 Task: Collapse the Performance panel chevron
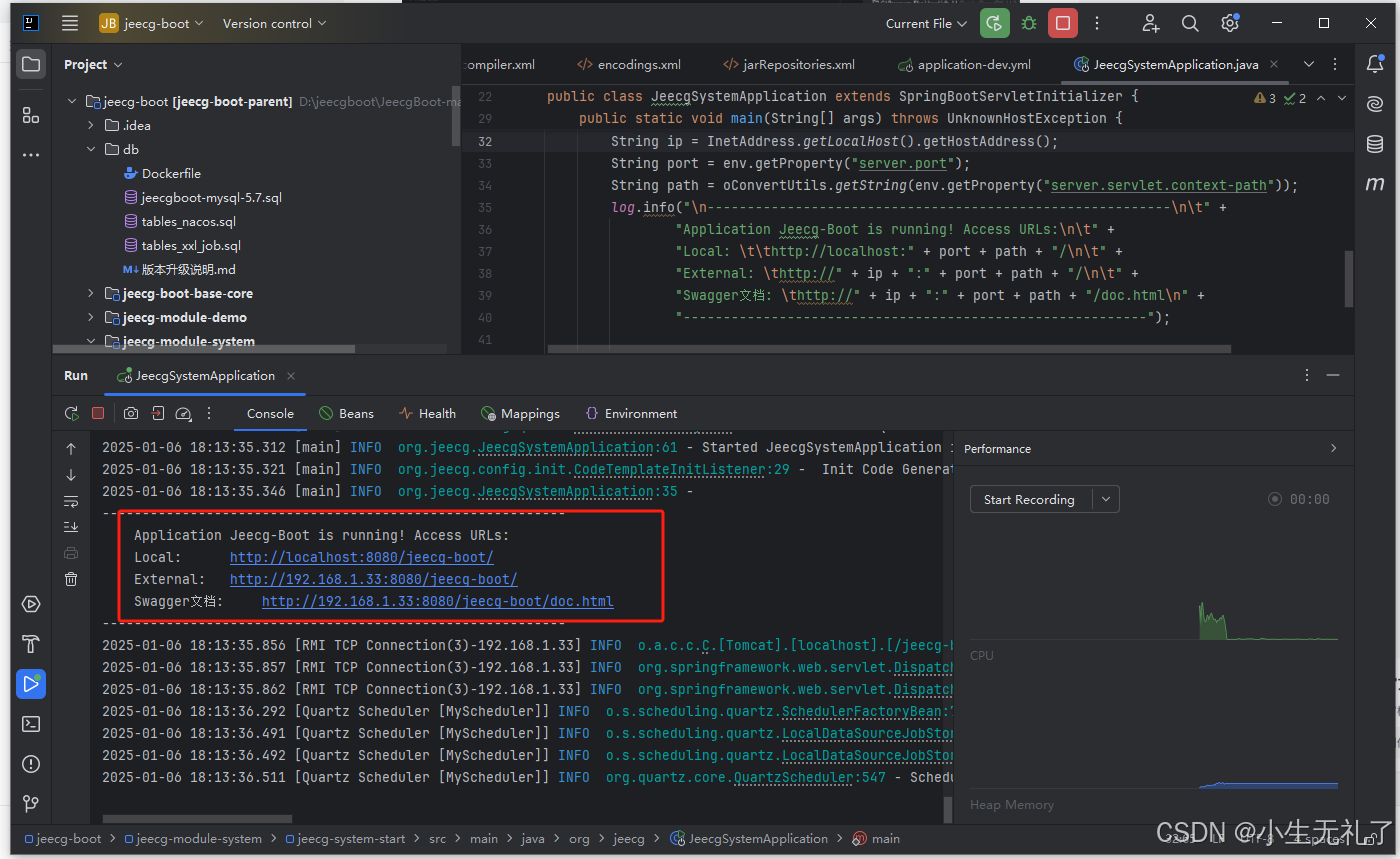coord(1333,448)
